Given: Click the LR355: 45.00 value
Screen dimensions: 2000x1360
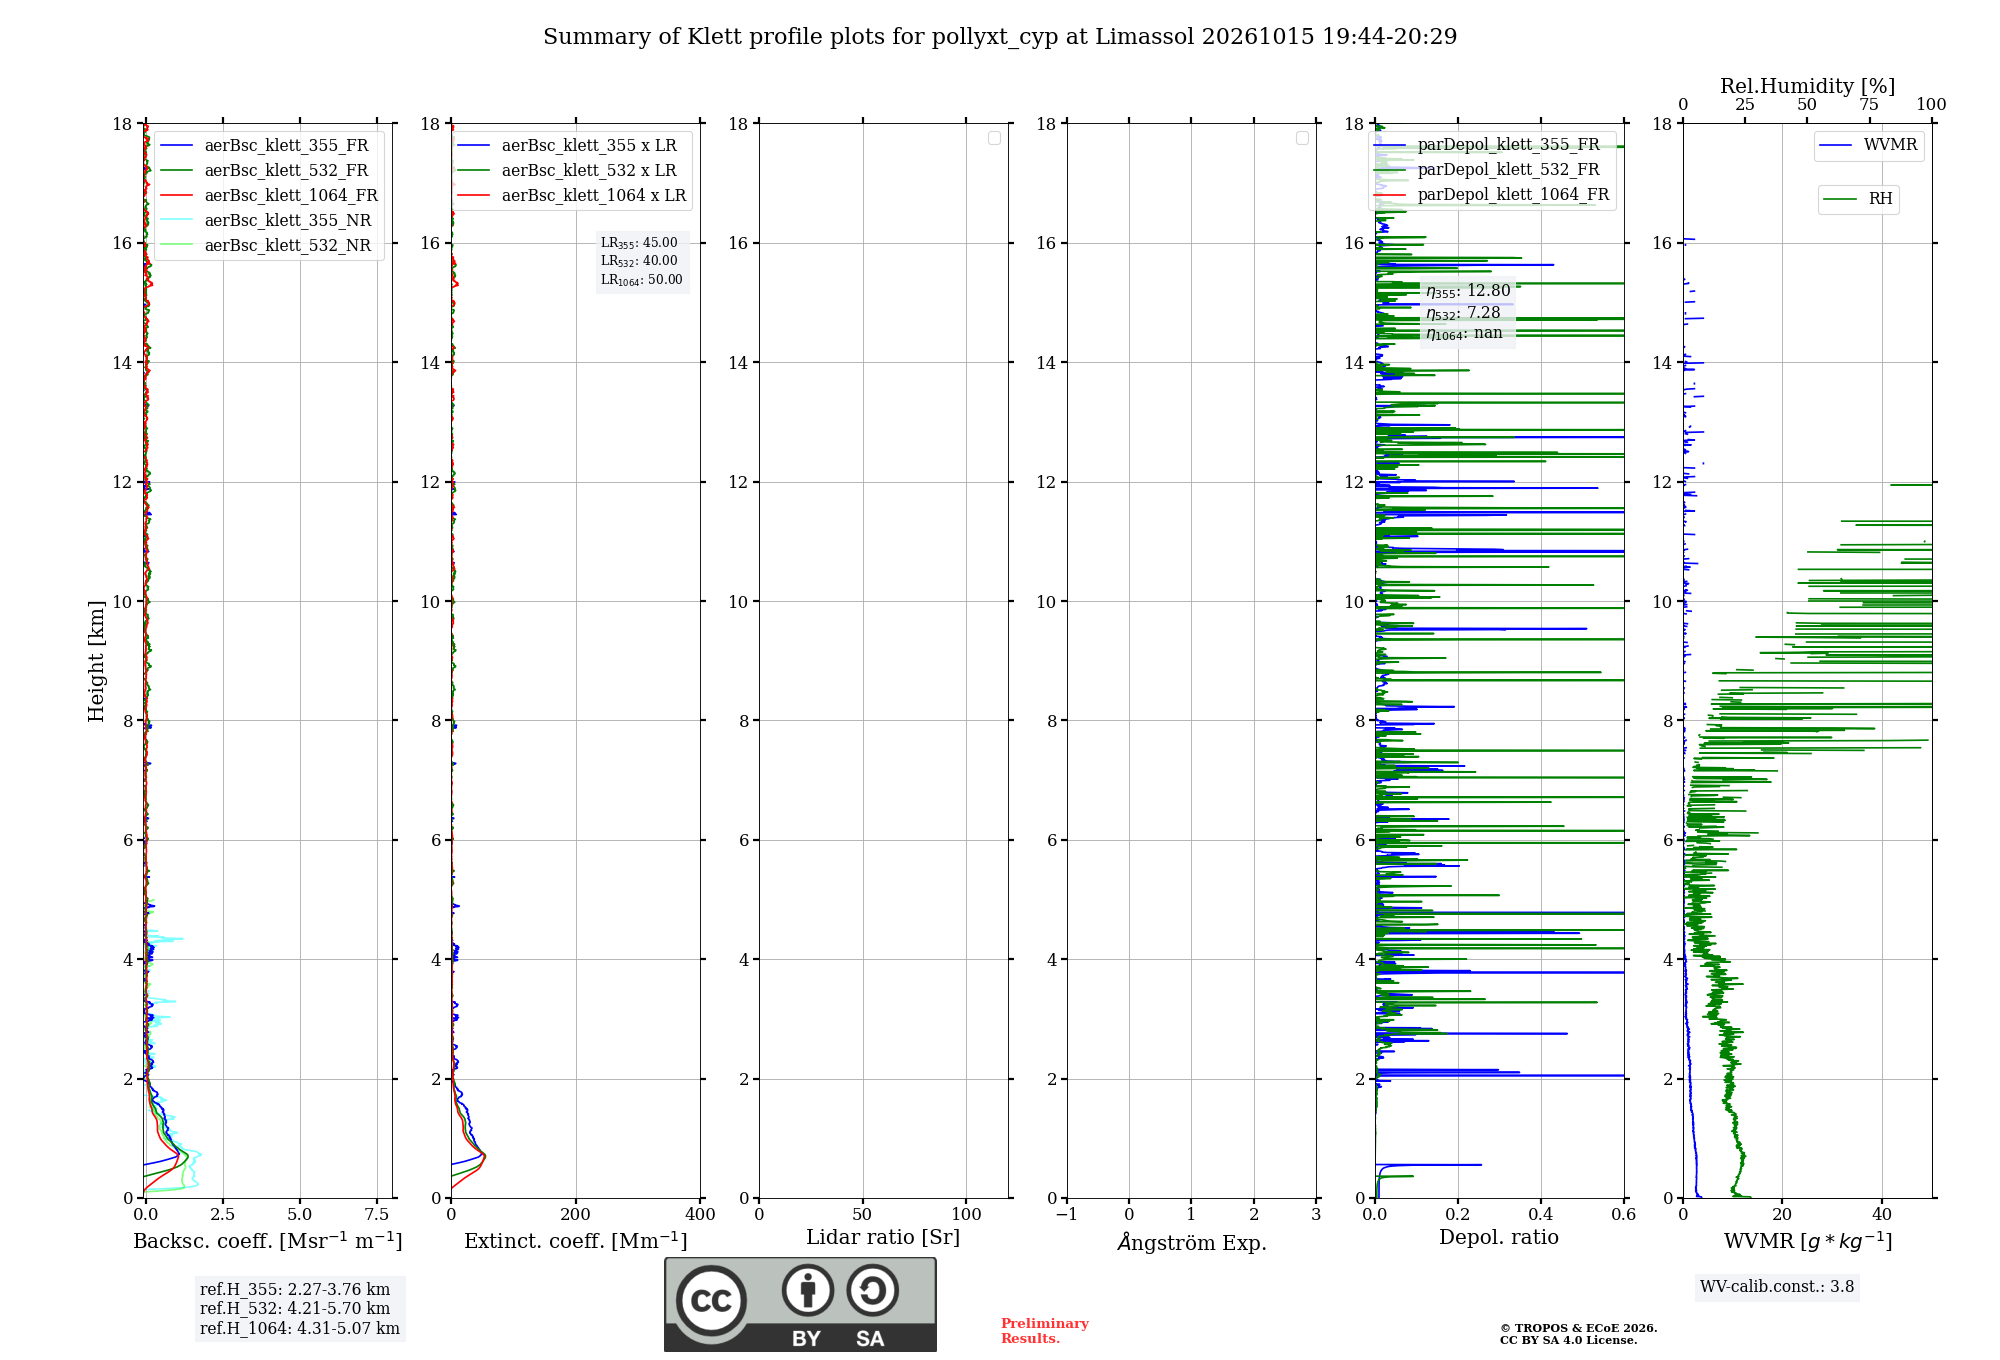Looking at the screenshot, I should [639, 243].
